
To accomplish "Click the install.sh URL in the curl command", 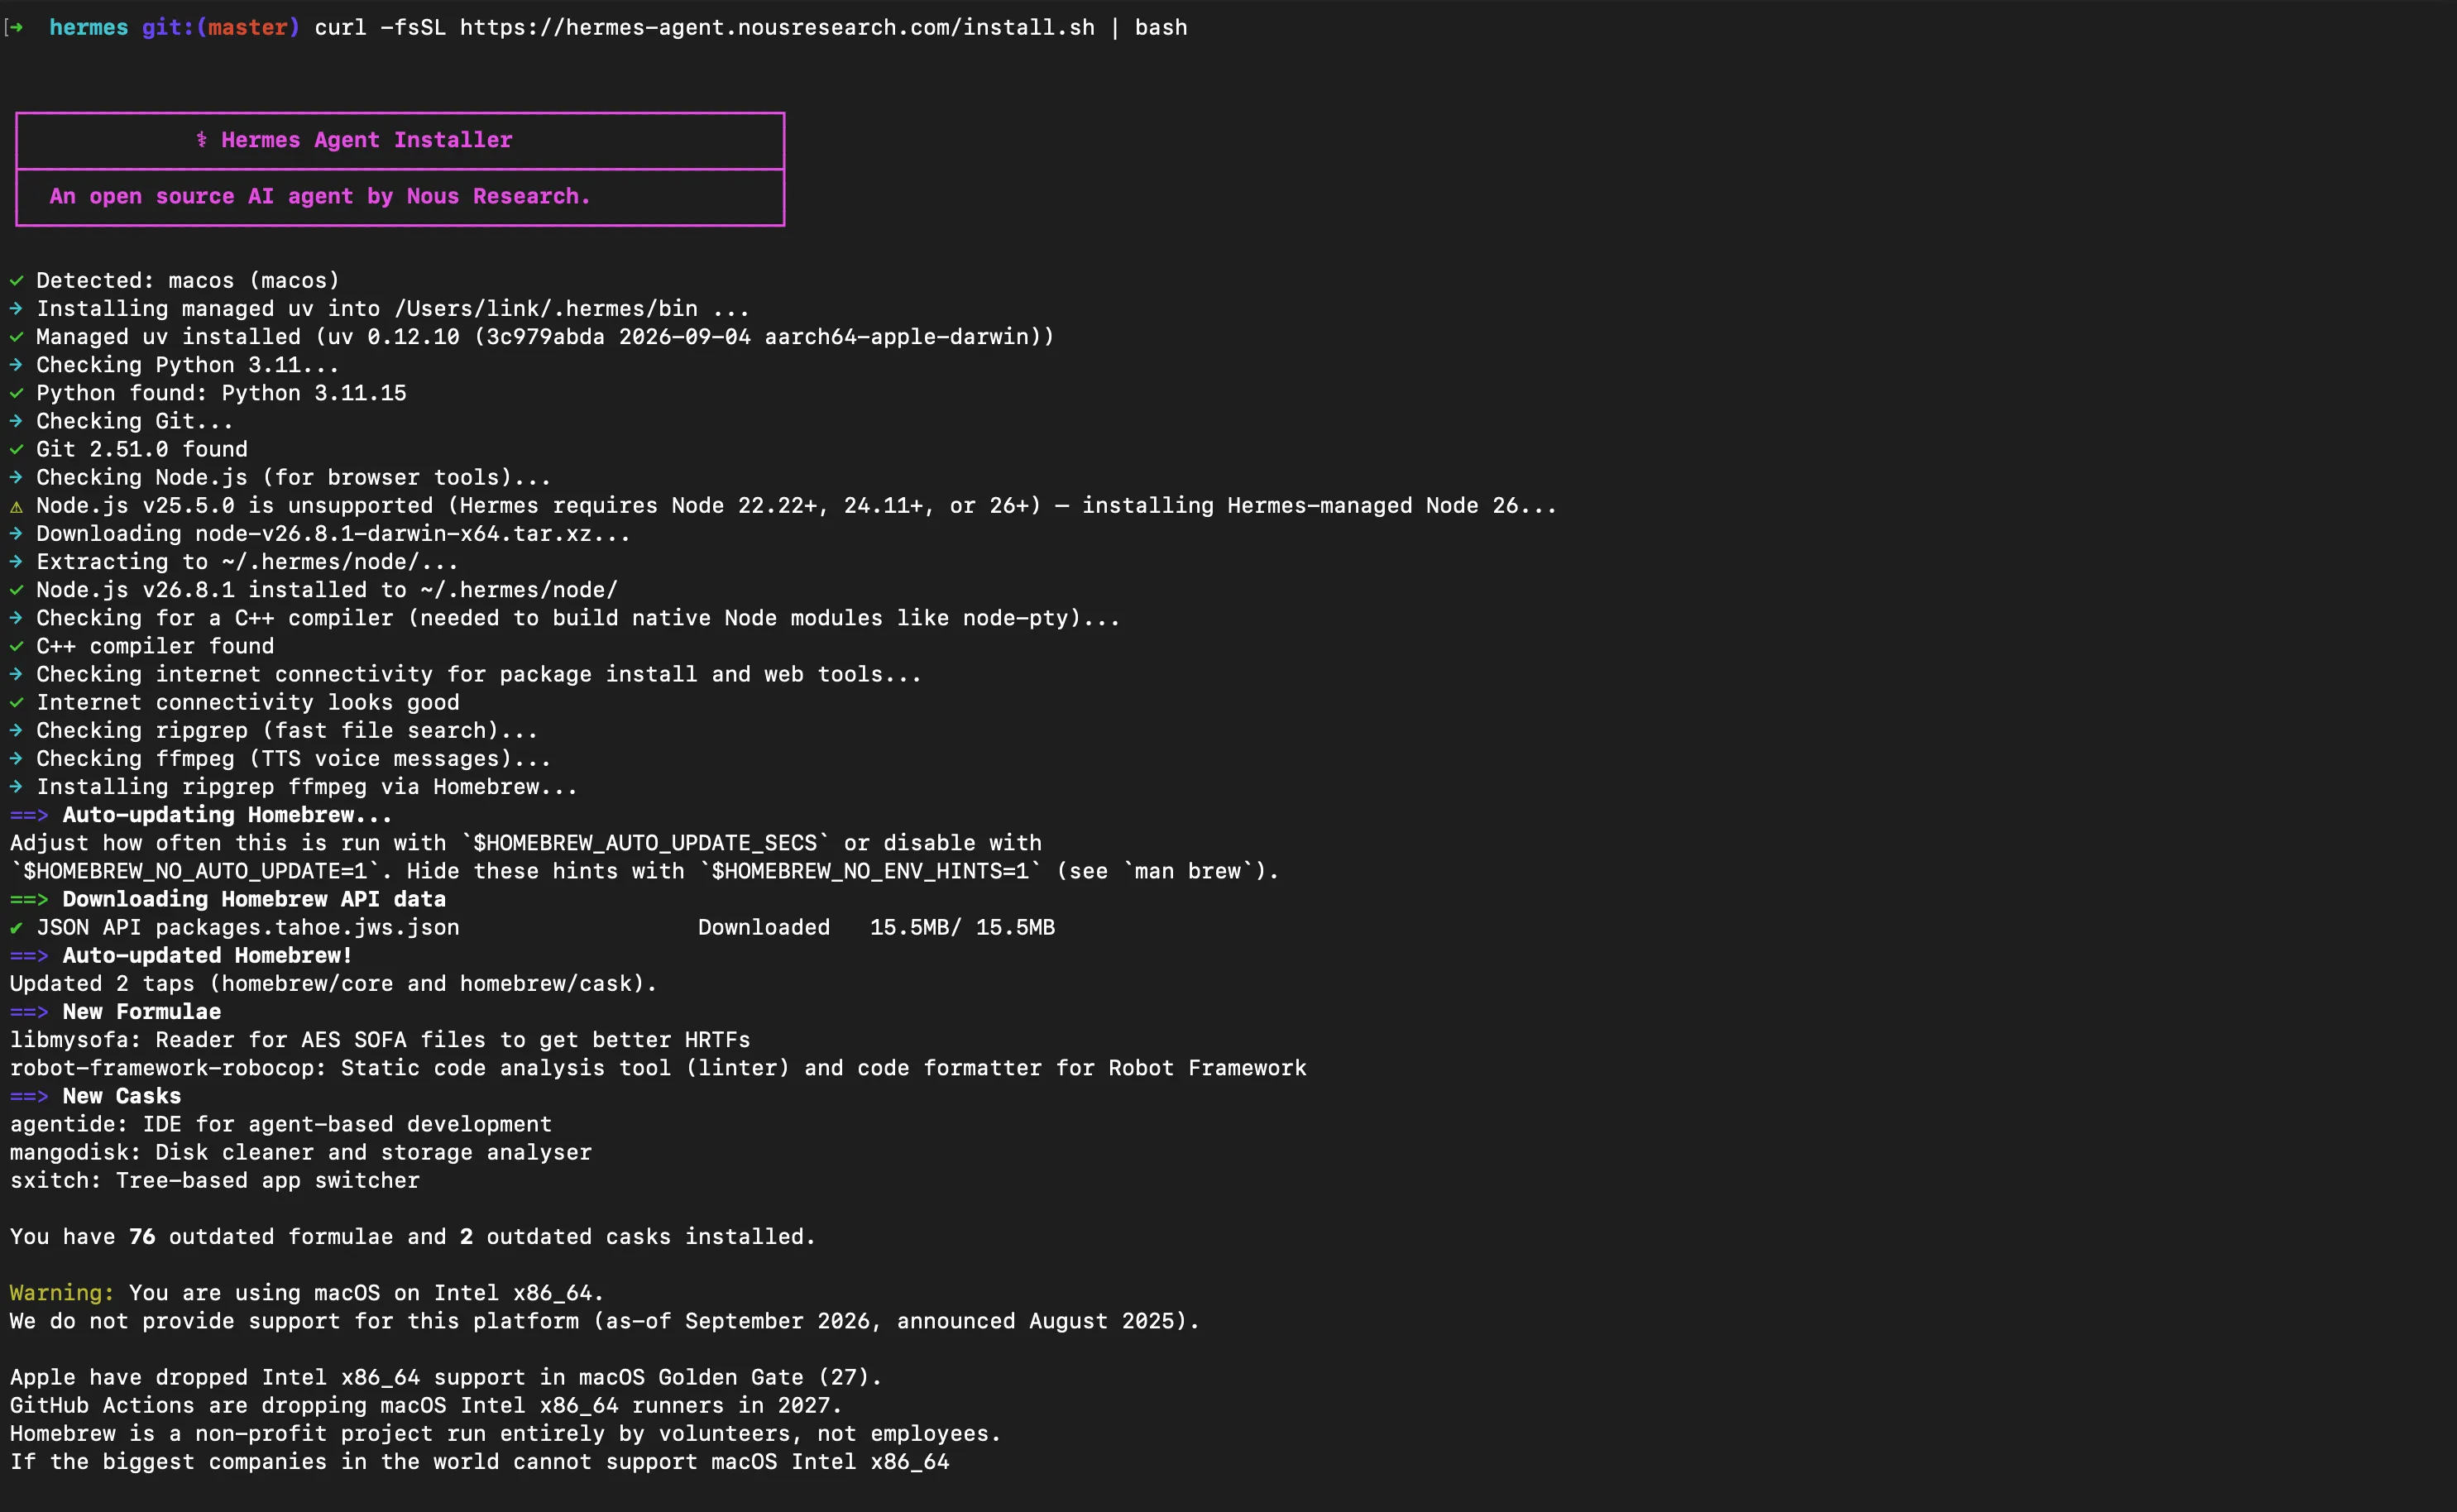I will pos(777,27).
